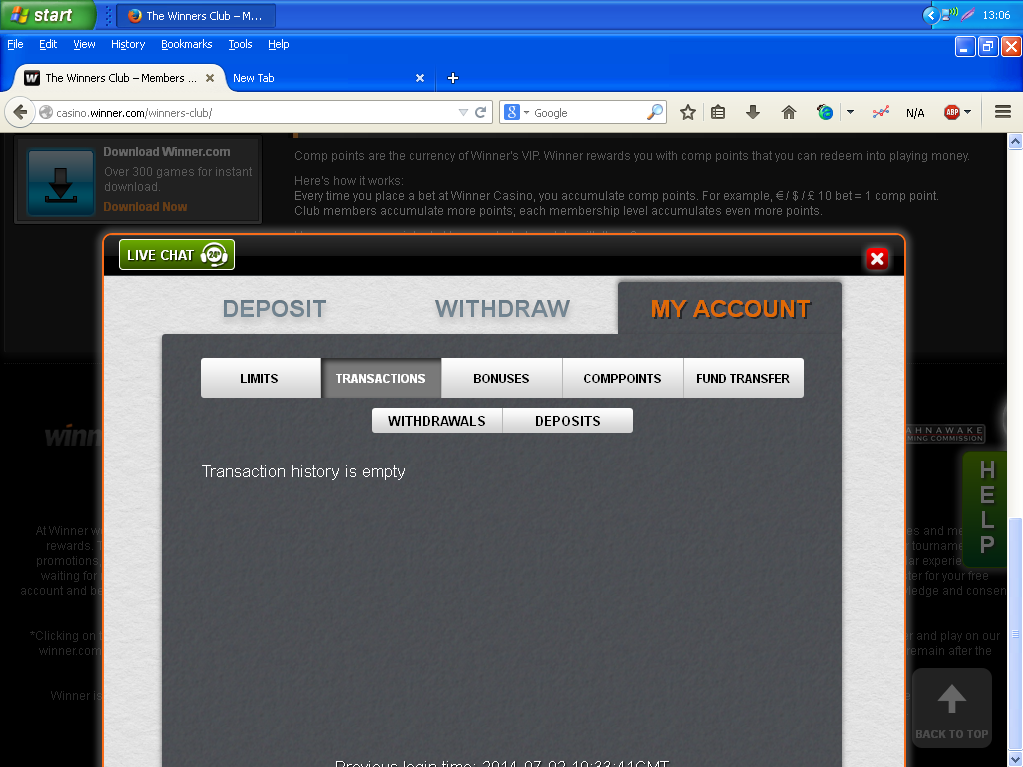Open the green HELP side tab
The height and width of the screenshot is (767, 1023).
click(986, 508)
